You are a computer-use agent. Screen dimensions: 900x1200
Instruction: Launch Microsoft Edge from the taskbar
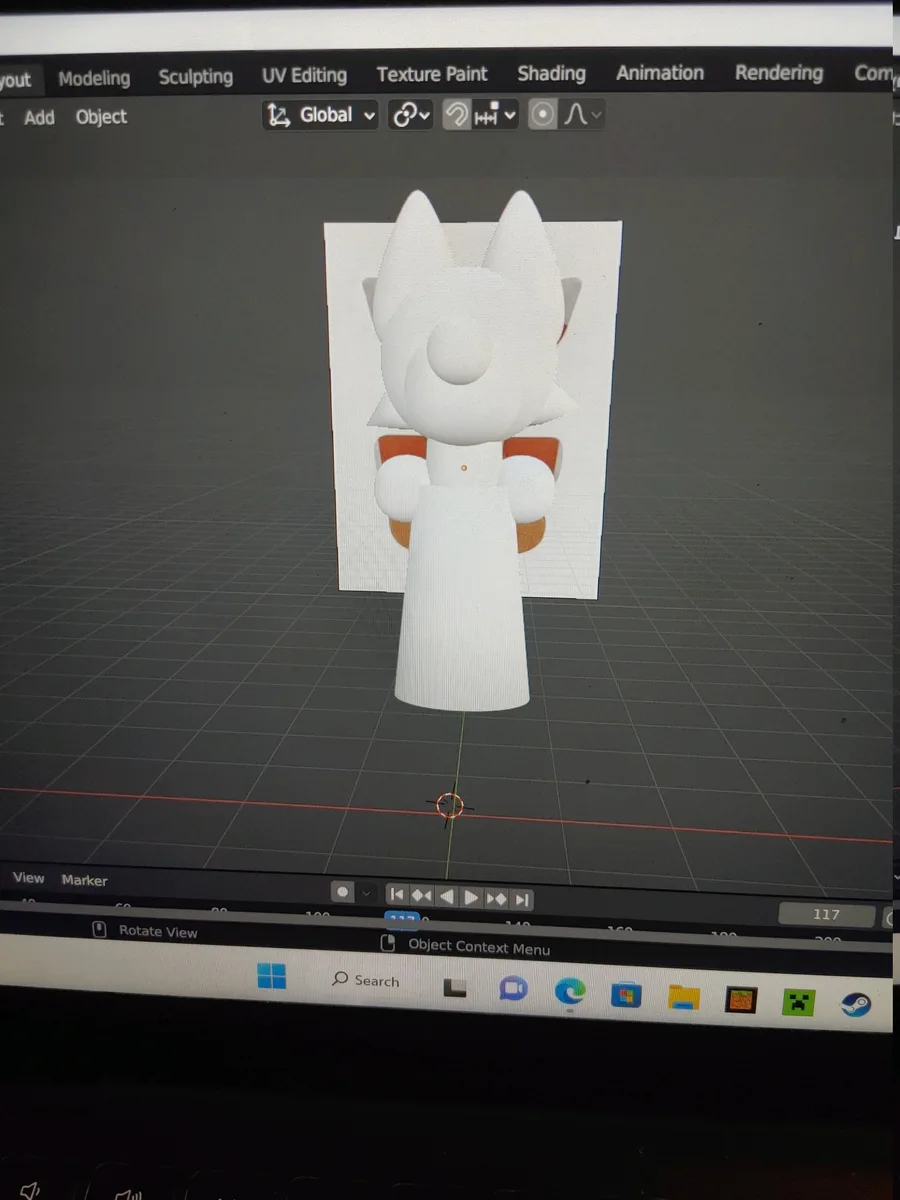(570, 992)
